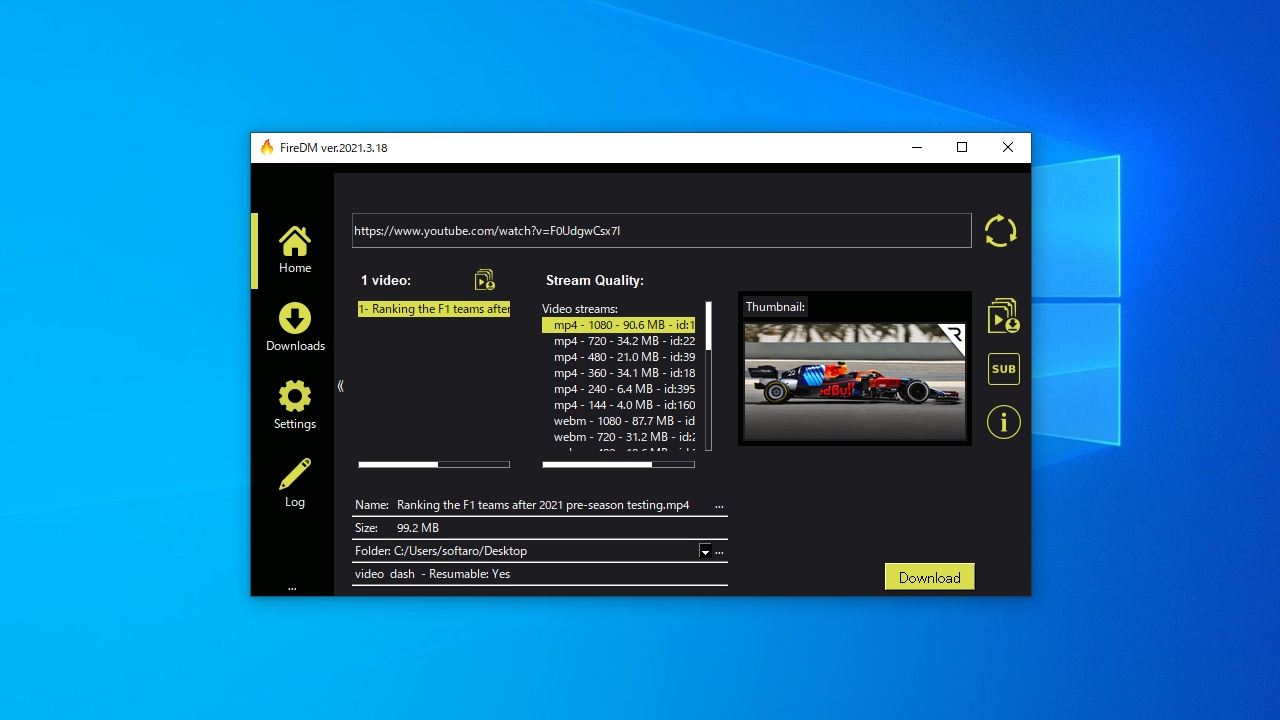Click the Folder path field
Image resolution: width=1280 pixels, height=720 pixels.
[545, 551]
